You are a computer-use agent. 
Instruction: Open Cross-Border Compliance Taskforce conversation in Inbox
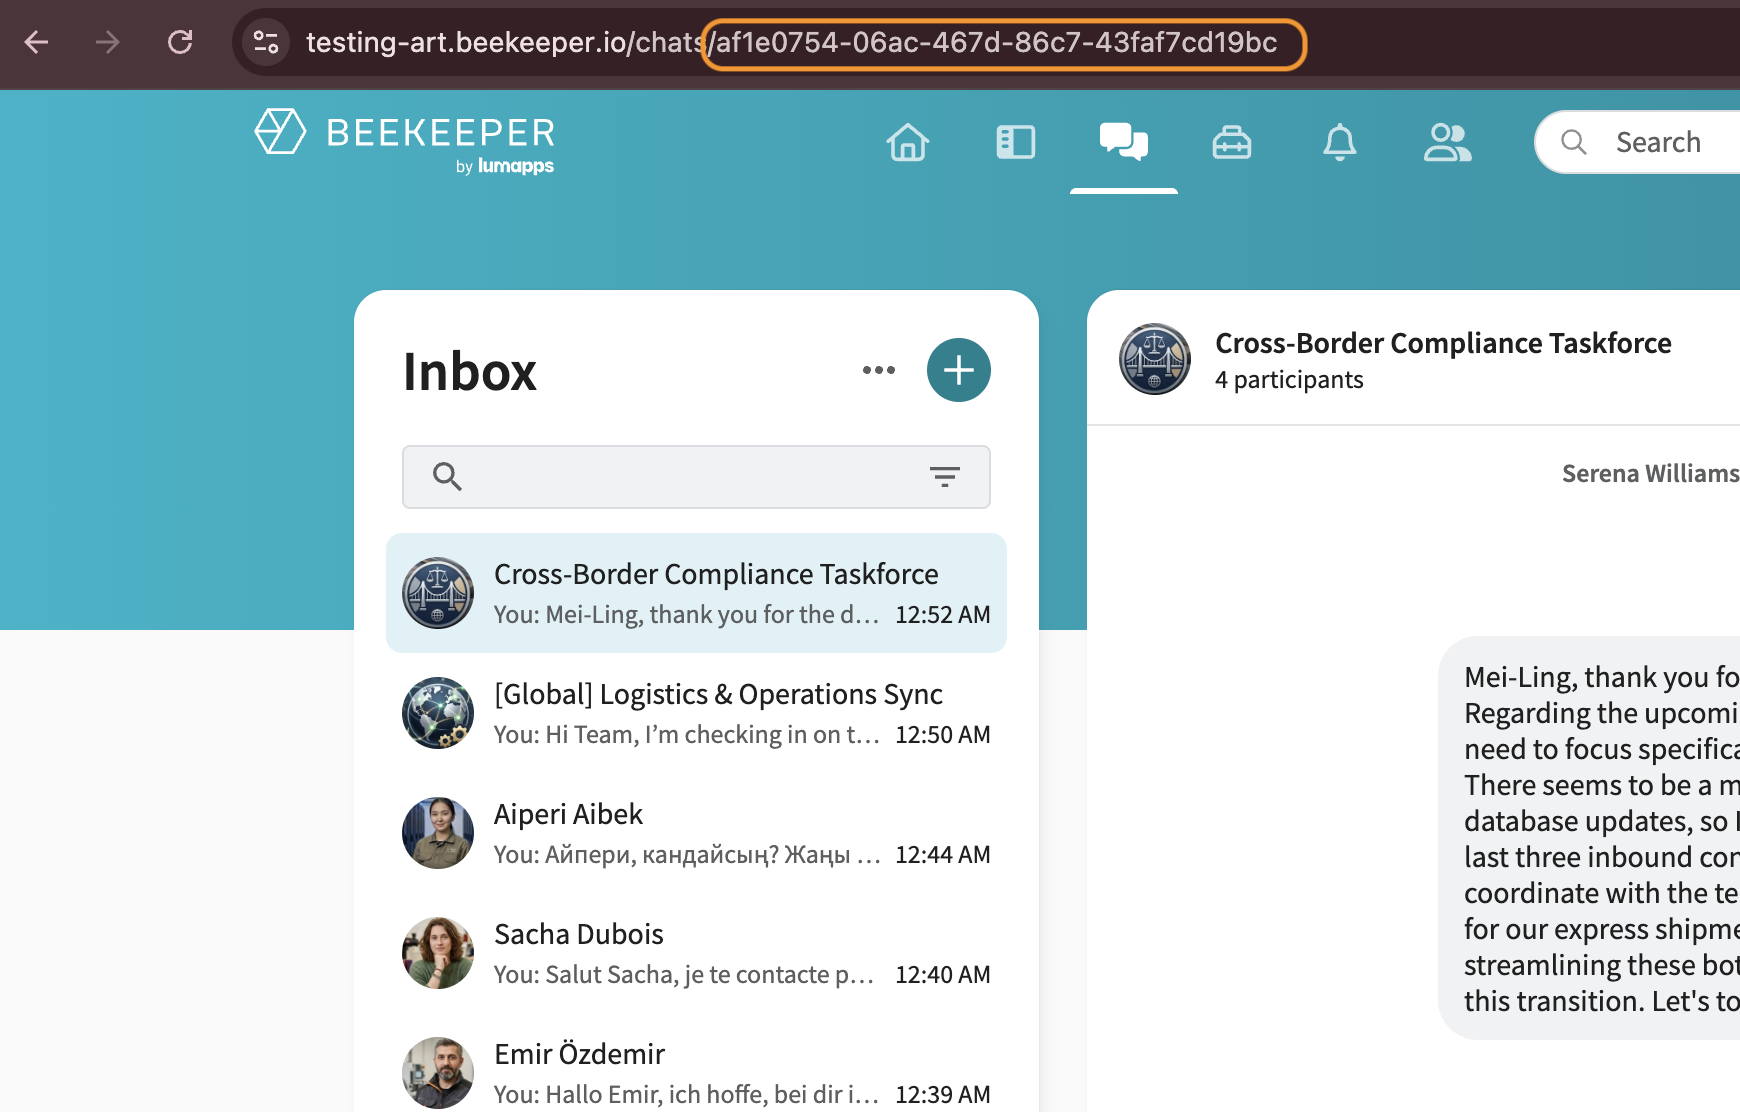(x=696, y=593)
